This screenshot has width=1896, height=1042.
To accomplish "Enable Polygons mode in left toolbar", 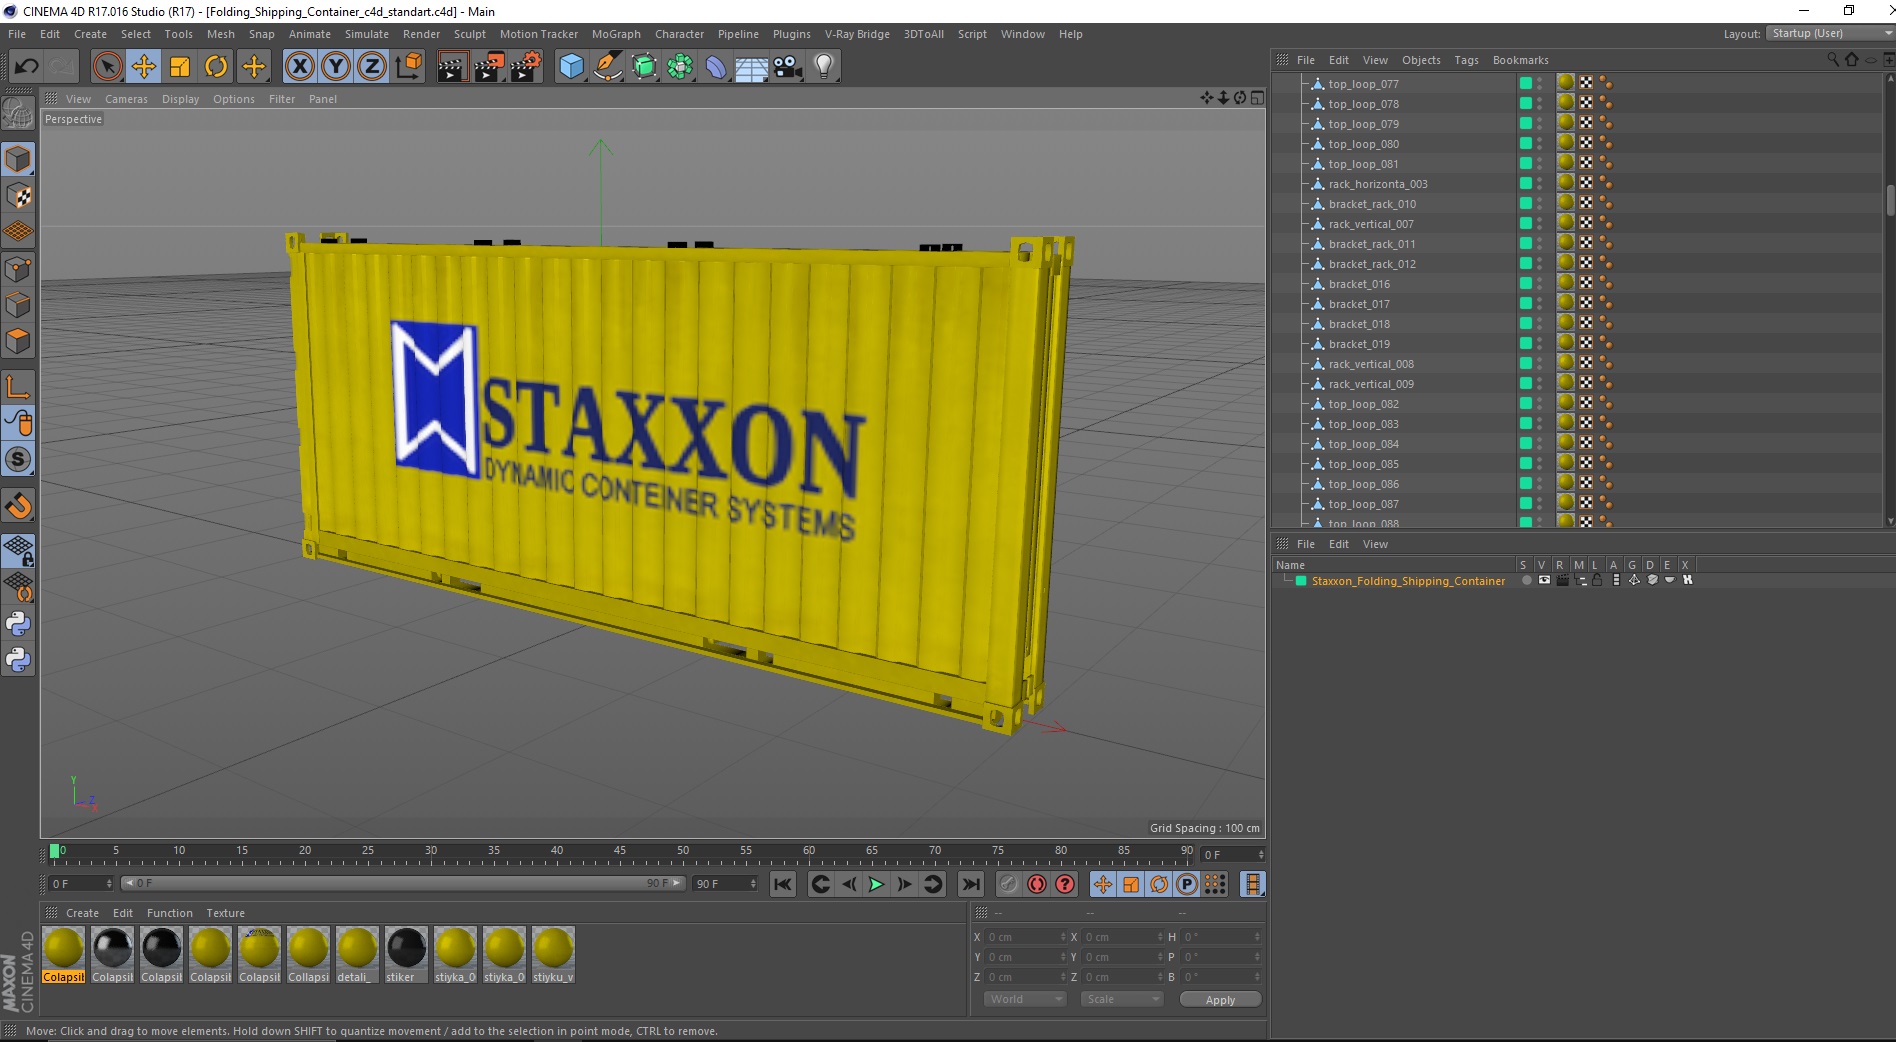I will pyautogui.click(x=18, y=341).
